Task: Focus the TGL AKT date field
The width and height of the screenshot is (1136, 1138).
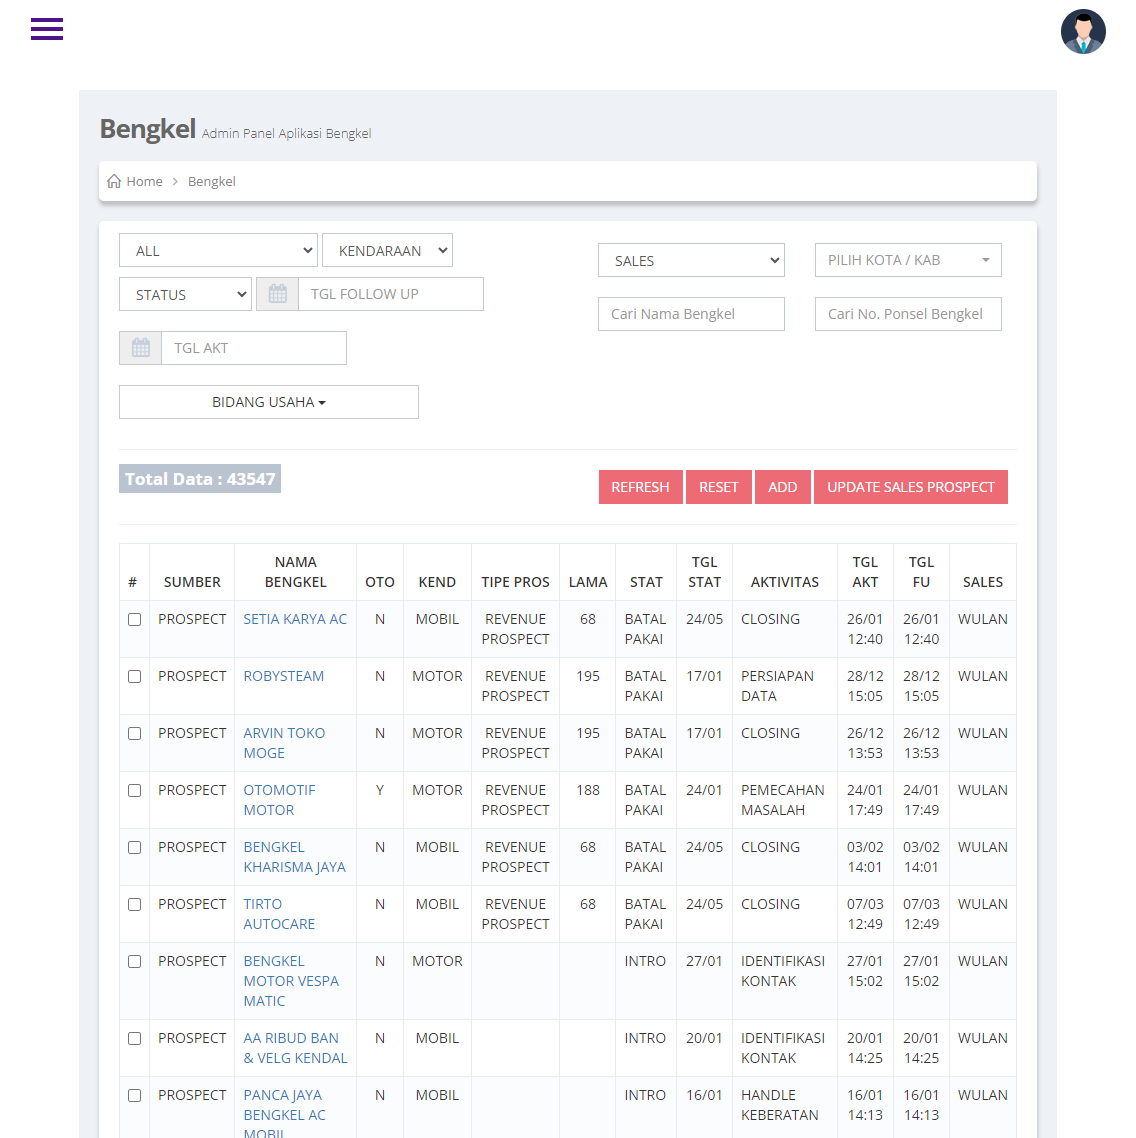Action: (x=253, y=348)
